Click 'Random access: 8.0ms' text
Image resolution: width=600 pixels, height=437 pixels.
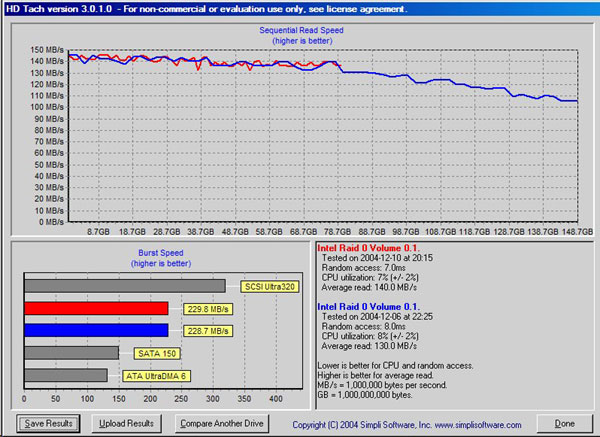(x=363, y=326)
